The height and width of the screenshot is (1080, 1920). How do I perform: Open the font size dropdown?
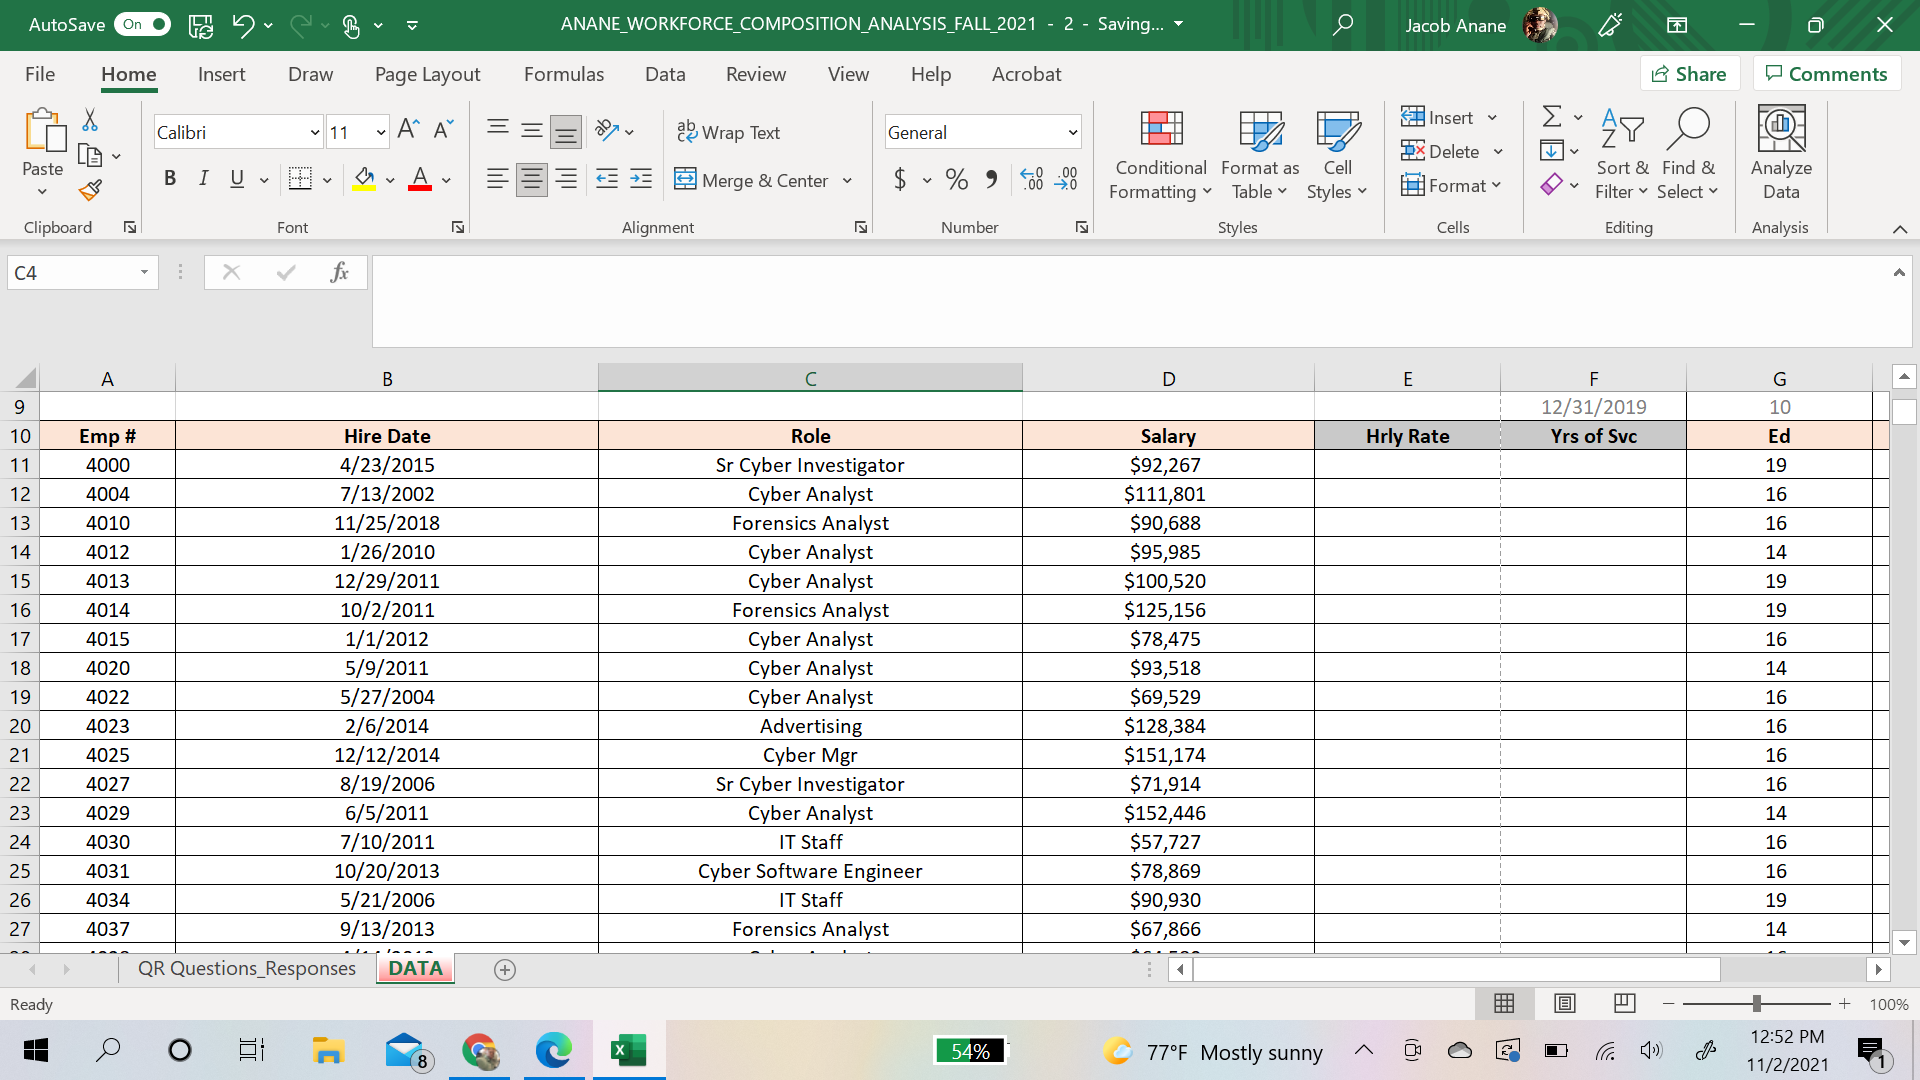379,131
